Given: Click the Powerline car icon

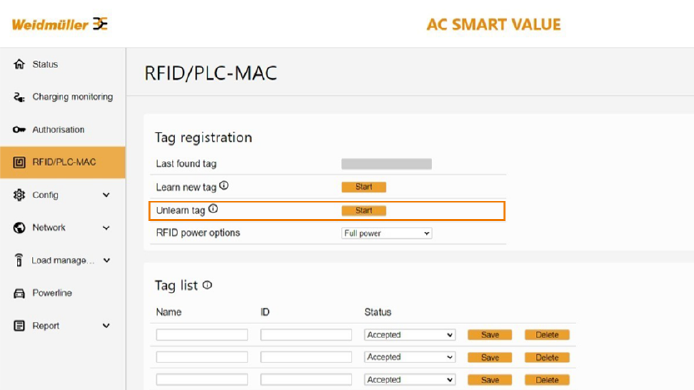Looking at the screenshot, I should 19,293.
